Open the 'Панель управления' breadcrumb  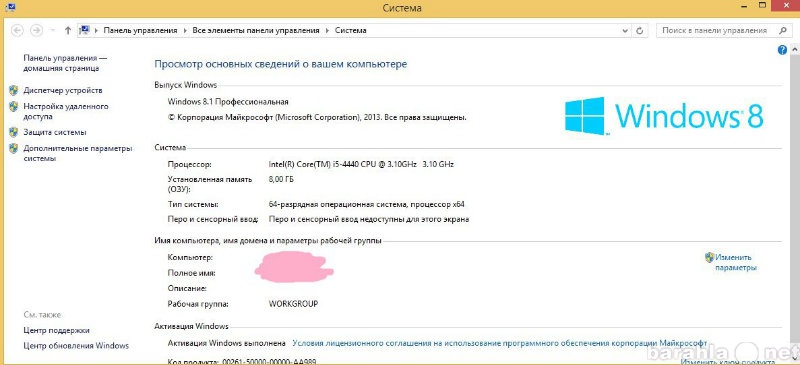point(140,31)
